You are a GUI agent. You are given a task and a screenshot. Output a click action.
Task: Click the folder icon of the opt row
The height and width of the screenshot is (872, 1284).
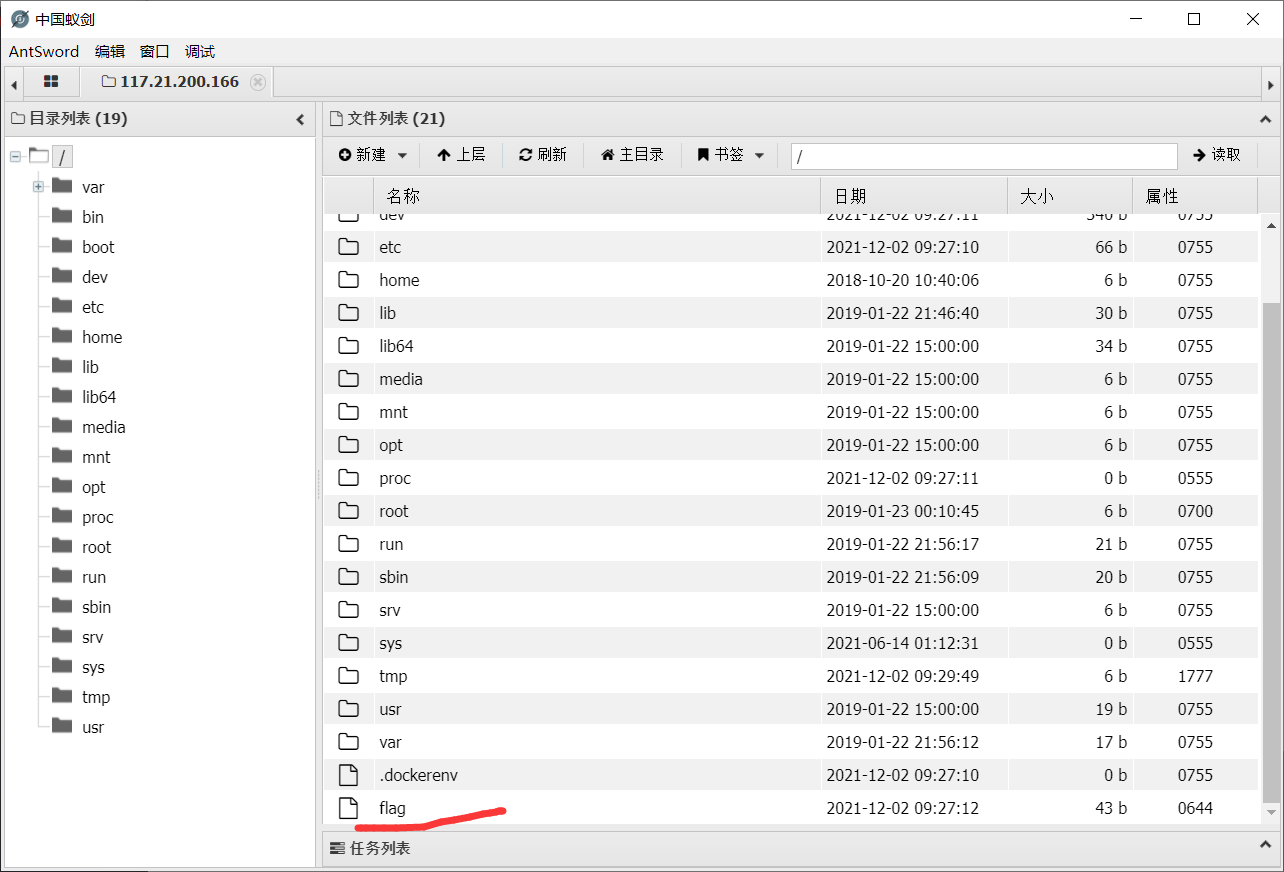348,445
